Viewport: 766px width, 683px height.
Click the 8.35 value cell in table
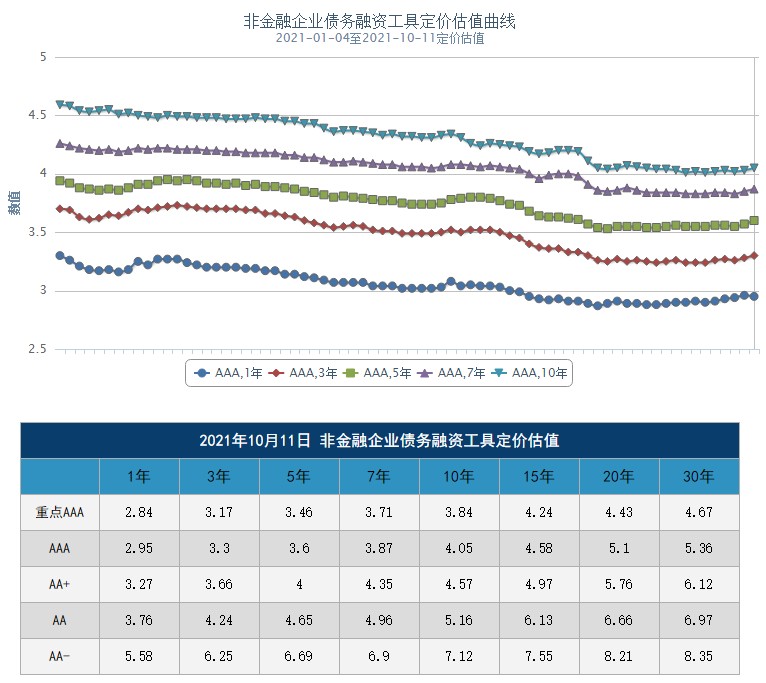[x=698, y=656]
